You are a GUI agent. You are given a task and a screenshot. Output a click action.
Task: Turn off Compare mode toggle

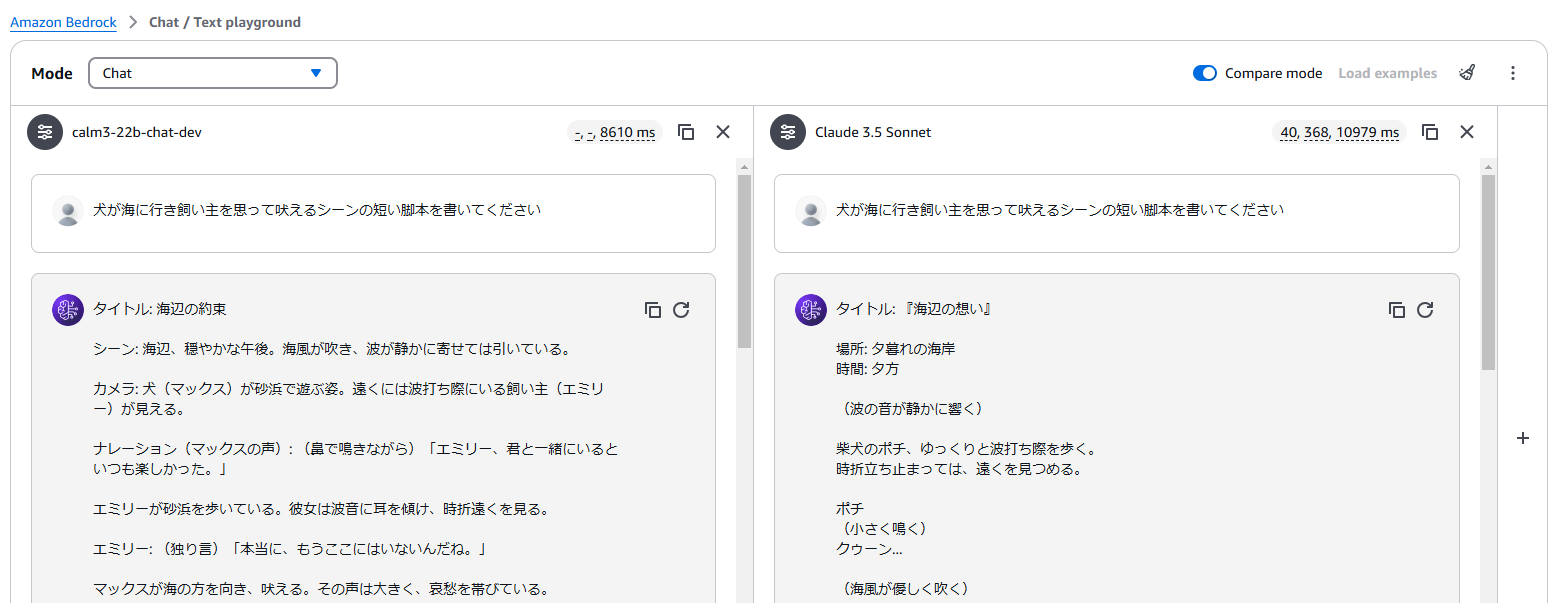coord(1205,73)
